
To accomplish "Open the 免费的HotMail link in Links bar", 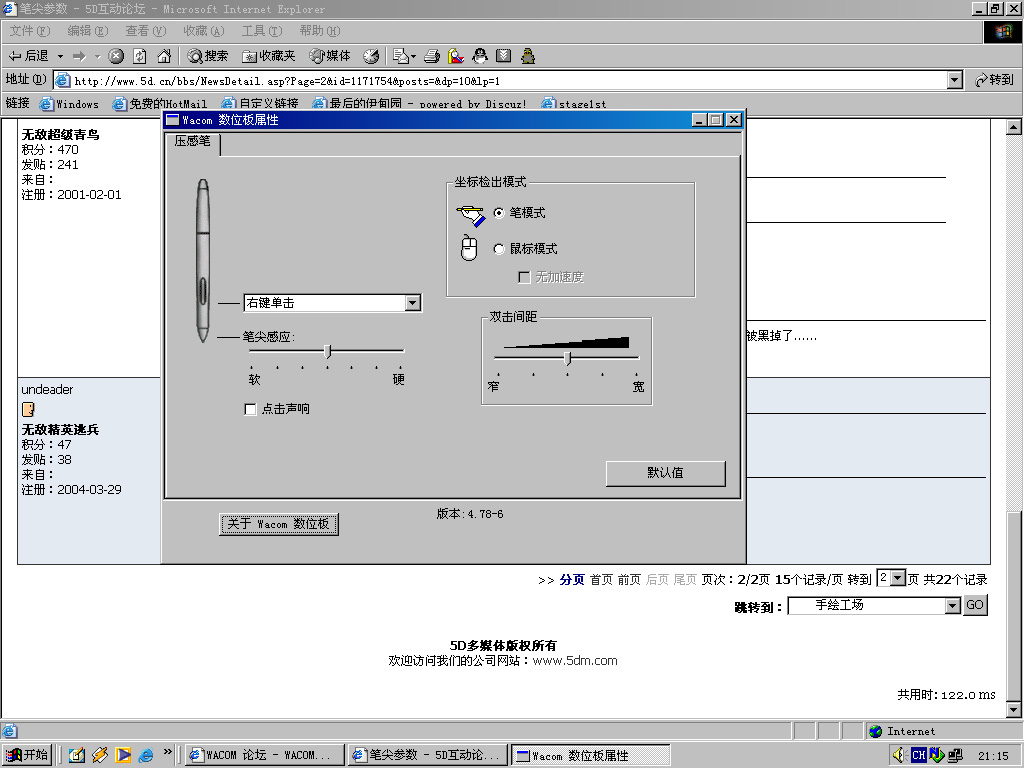I will 160,104.
